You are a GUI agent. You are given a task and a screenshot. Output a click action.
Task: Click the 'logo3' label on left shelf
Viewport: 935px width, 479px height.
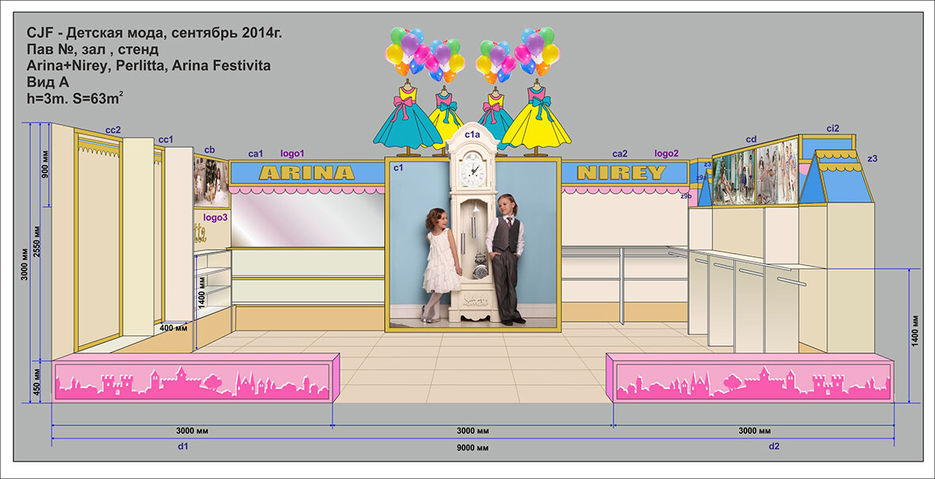[x=215, y=216]
